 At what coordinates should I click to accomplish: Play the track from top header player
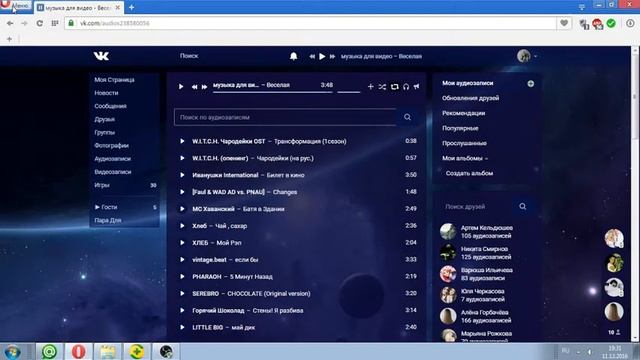322,56
